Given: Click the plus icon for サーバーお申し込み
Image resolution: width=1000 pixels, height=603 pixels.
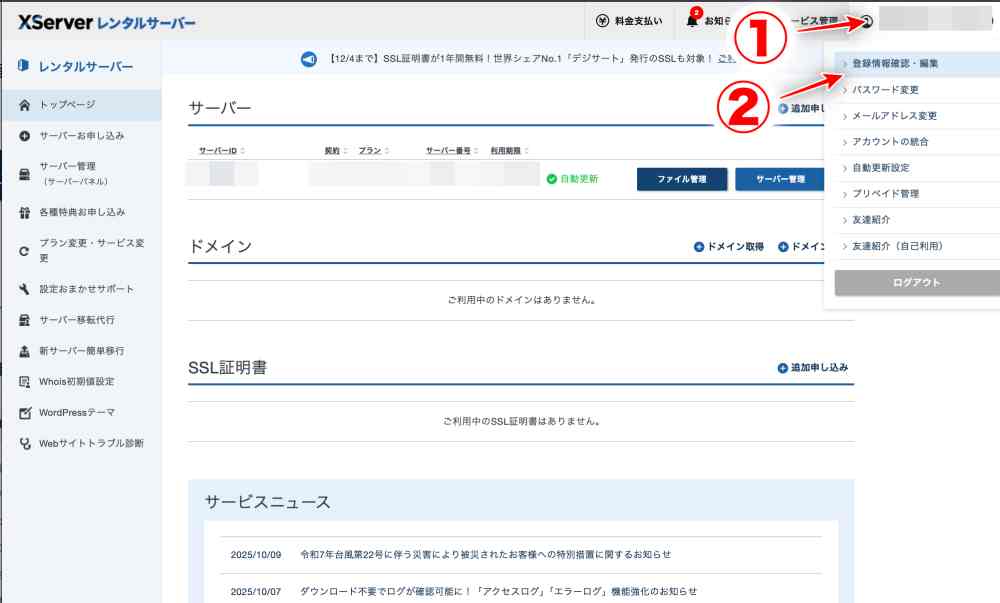Looking at the screenshot, I should [25, 136].
